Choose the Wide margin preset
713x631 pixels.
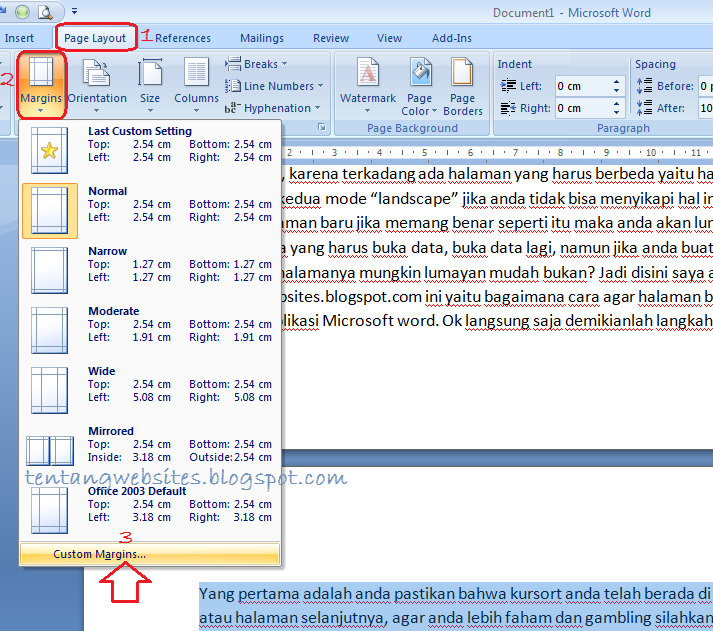[x=150, y=391]
